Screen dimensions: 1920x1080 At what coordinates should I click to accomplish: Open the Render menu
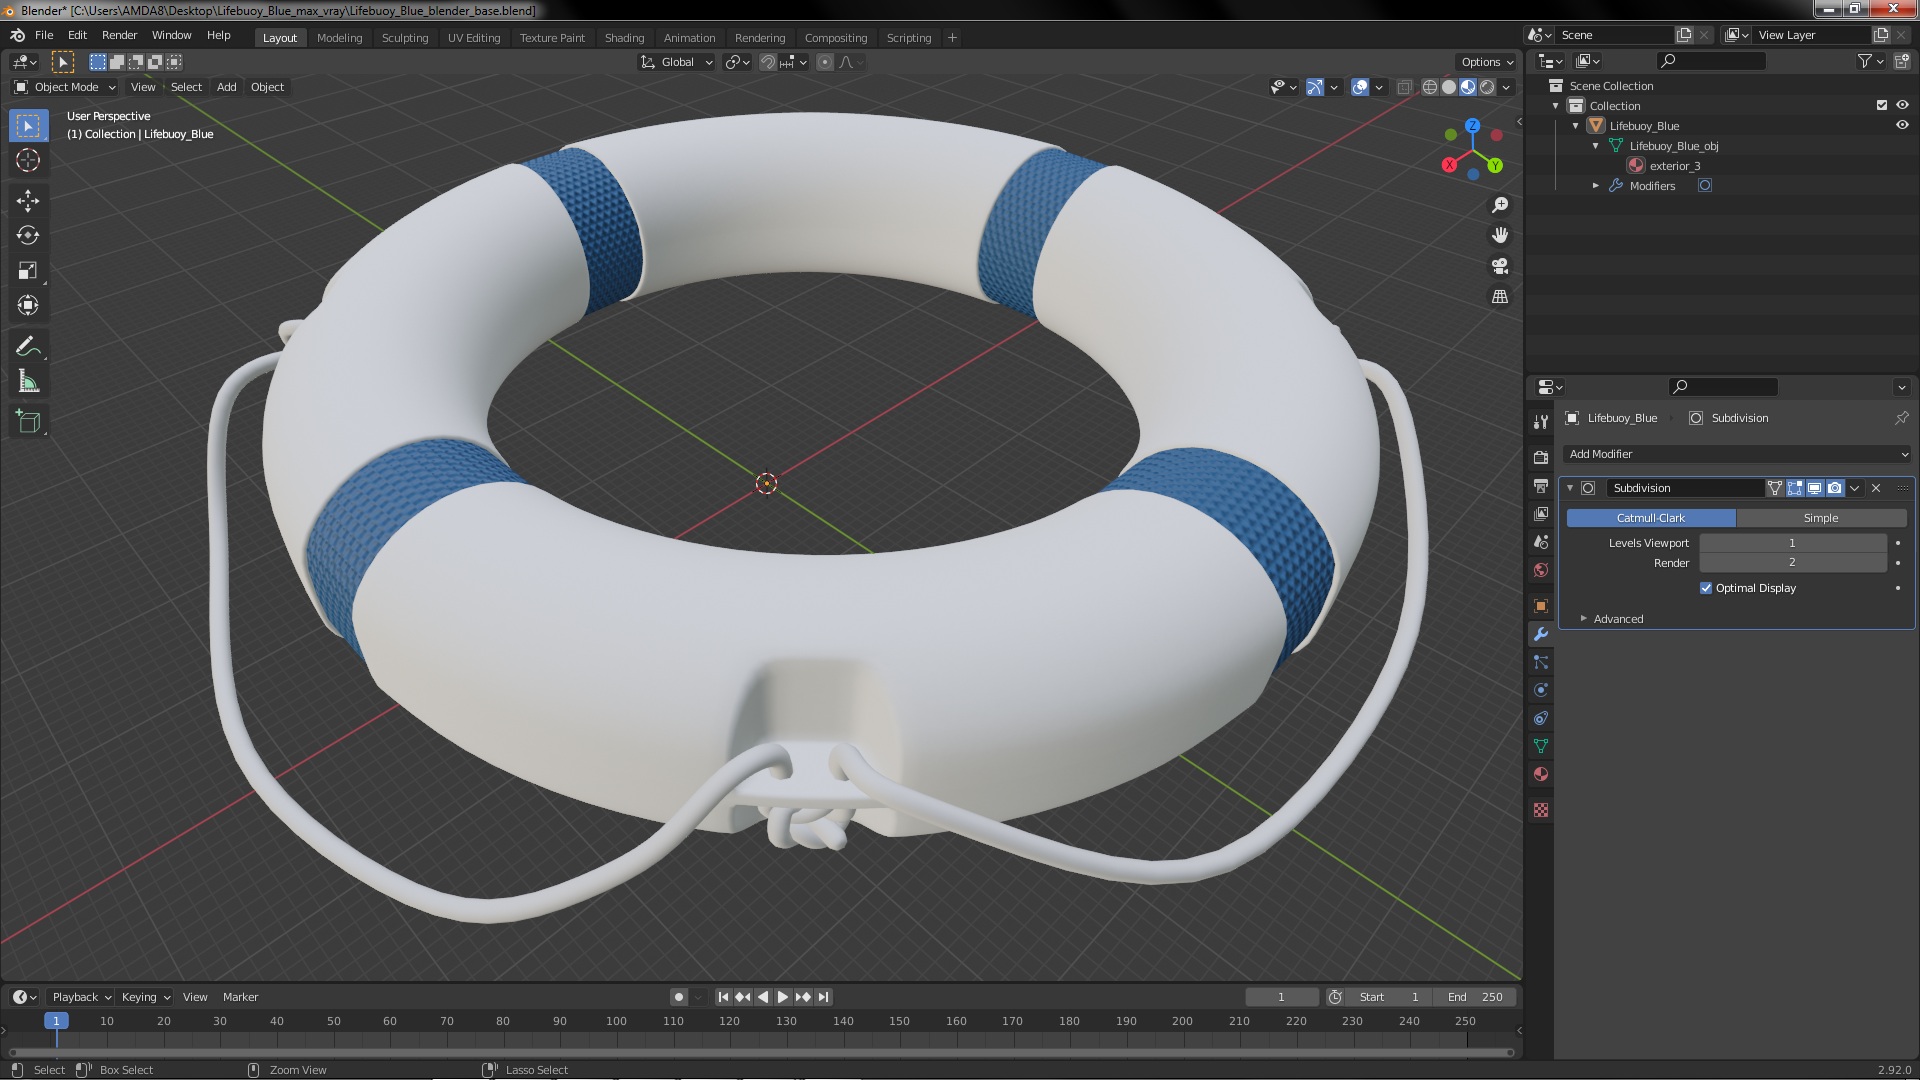click(x=119, y=35)
